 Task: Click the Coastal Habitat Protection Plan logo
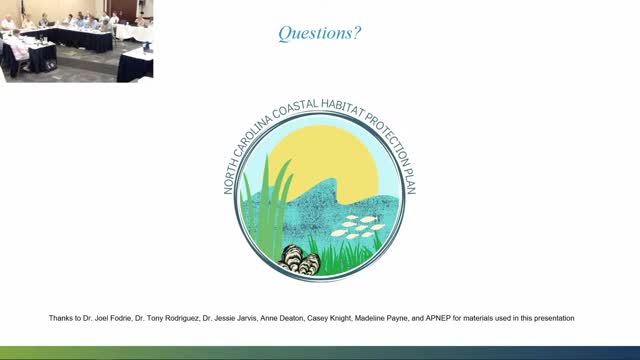(x=320, y=190)
